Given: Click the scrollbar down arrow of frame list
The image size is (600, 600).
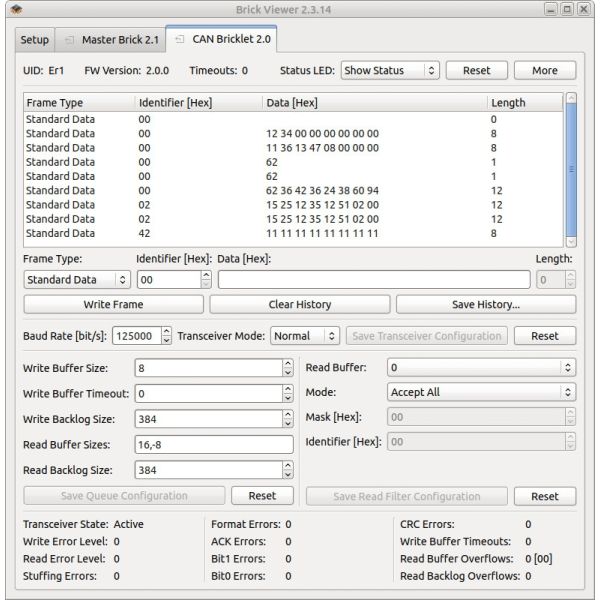Looking at the screenshot, I should (x=571, y=242).
